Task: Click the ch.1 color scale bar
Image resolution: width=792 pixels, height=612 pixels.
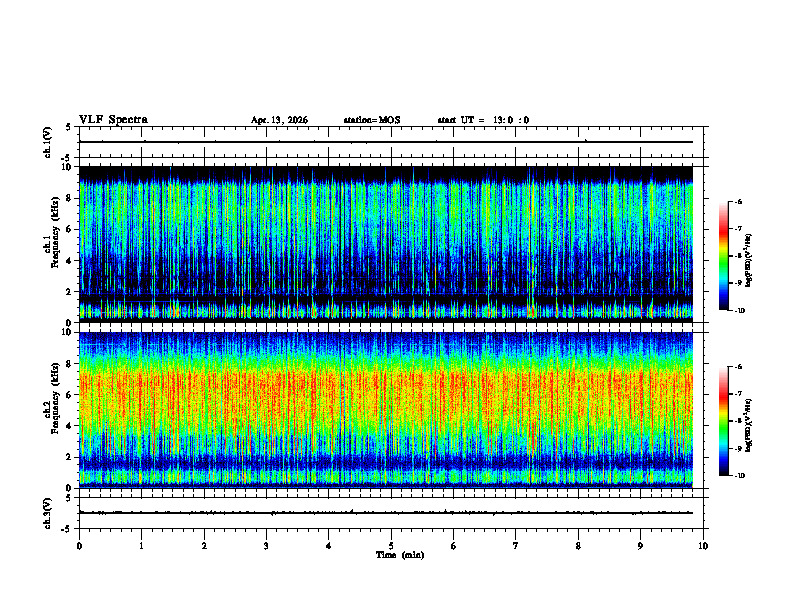Action: point(724,256)
